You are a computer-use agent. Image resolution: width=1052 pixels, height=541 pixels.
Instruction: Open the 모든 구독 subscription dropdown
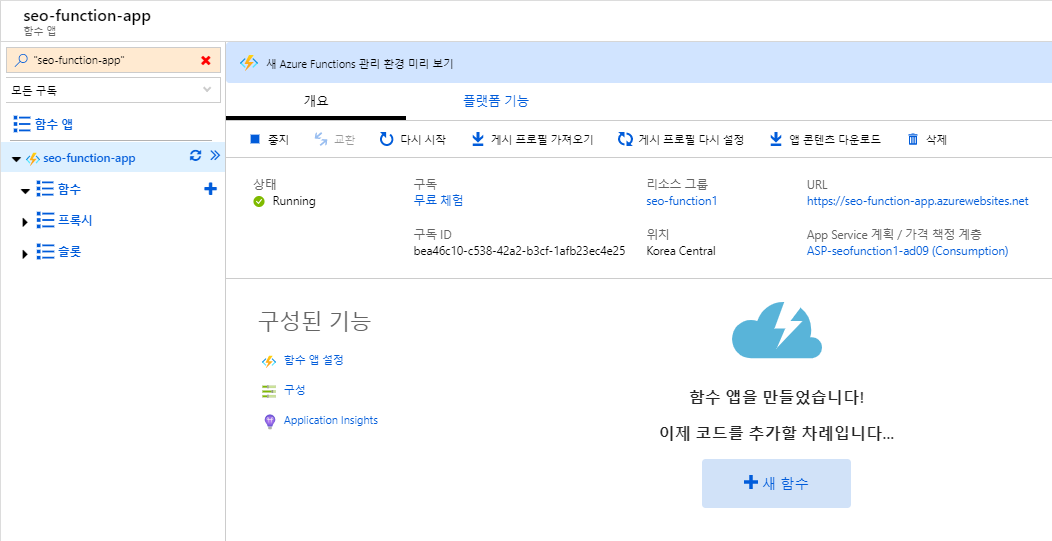pos(113,90)
